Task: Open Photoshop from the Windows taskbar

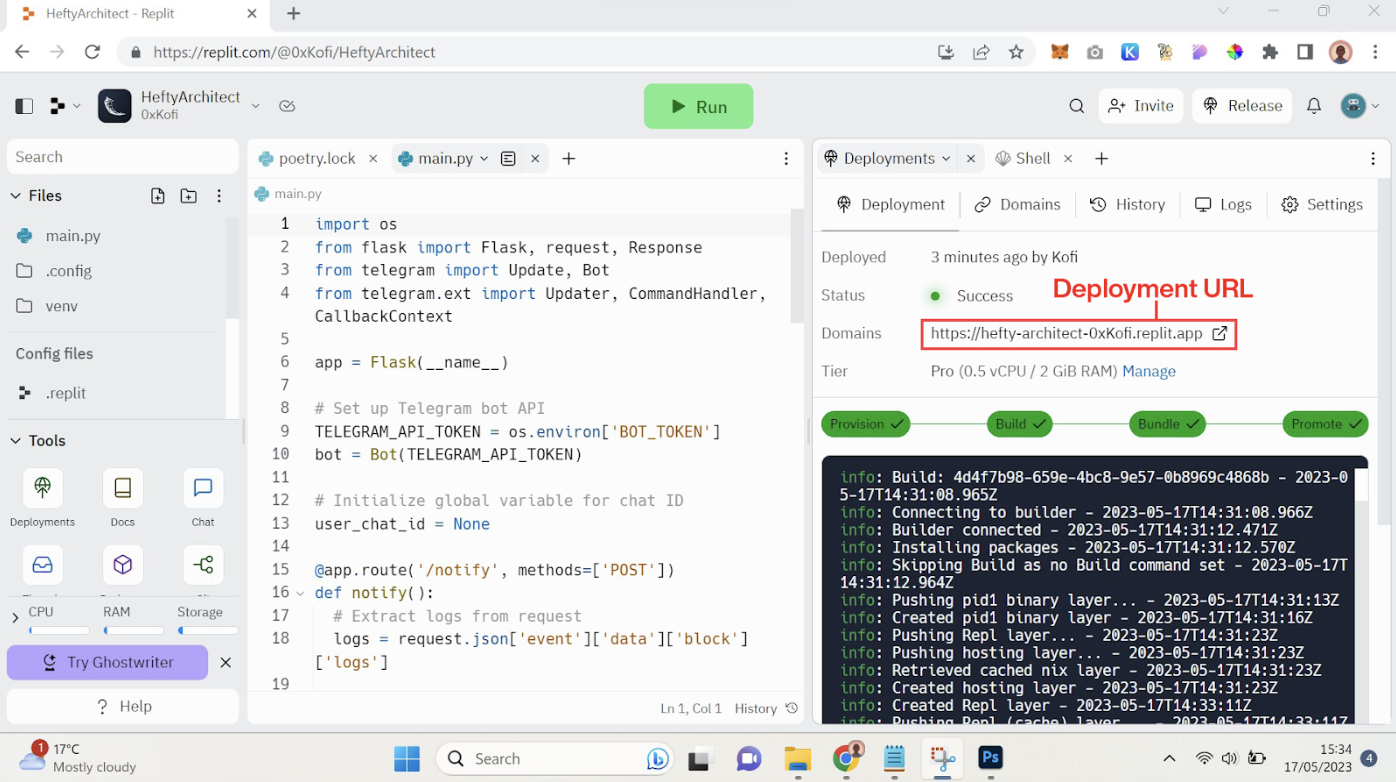Action: 990,758
